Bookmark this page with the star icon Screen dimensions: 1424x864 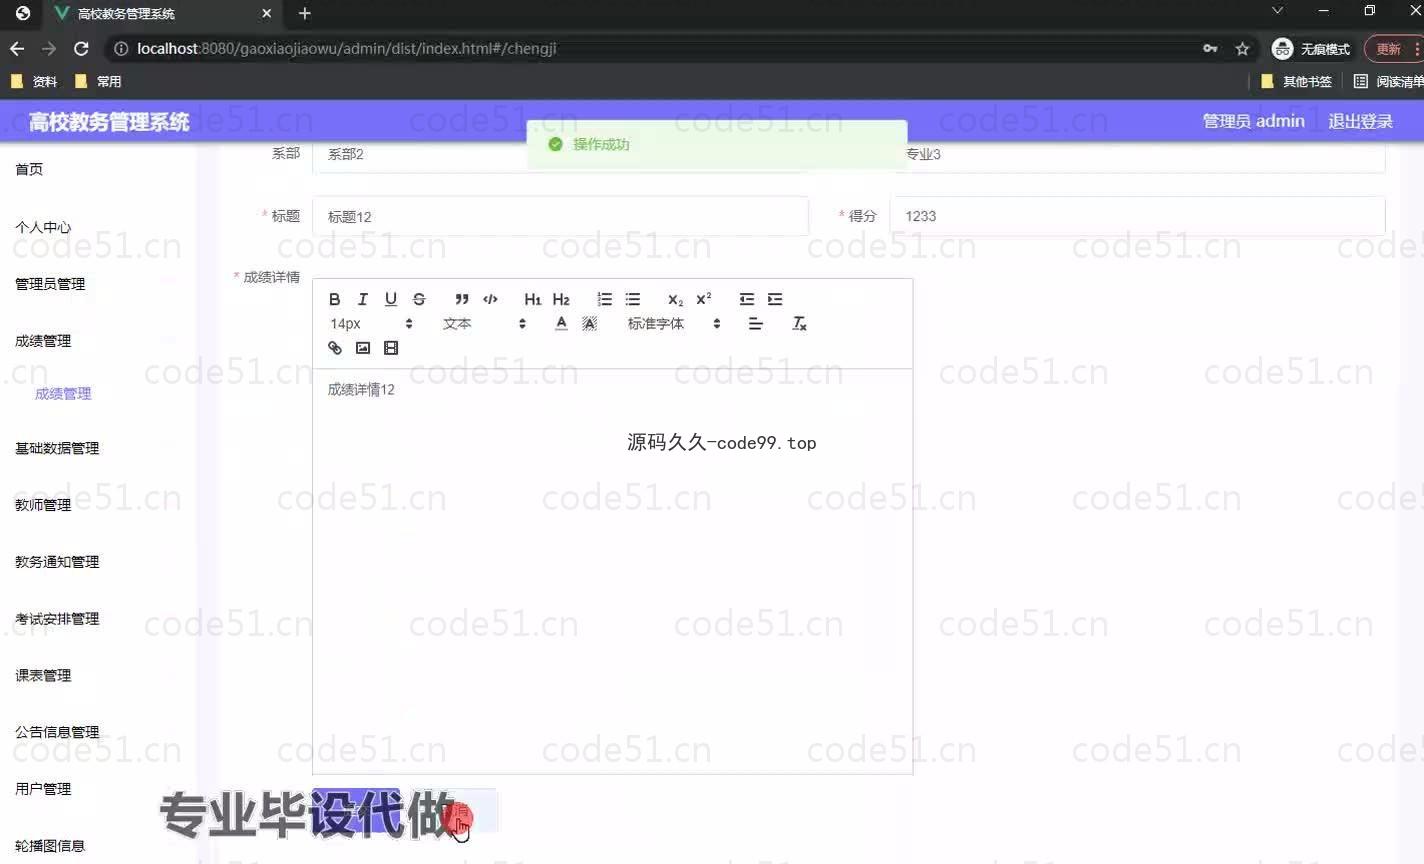(x=1242, y=48)
